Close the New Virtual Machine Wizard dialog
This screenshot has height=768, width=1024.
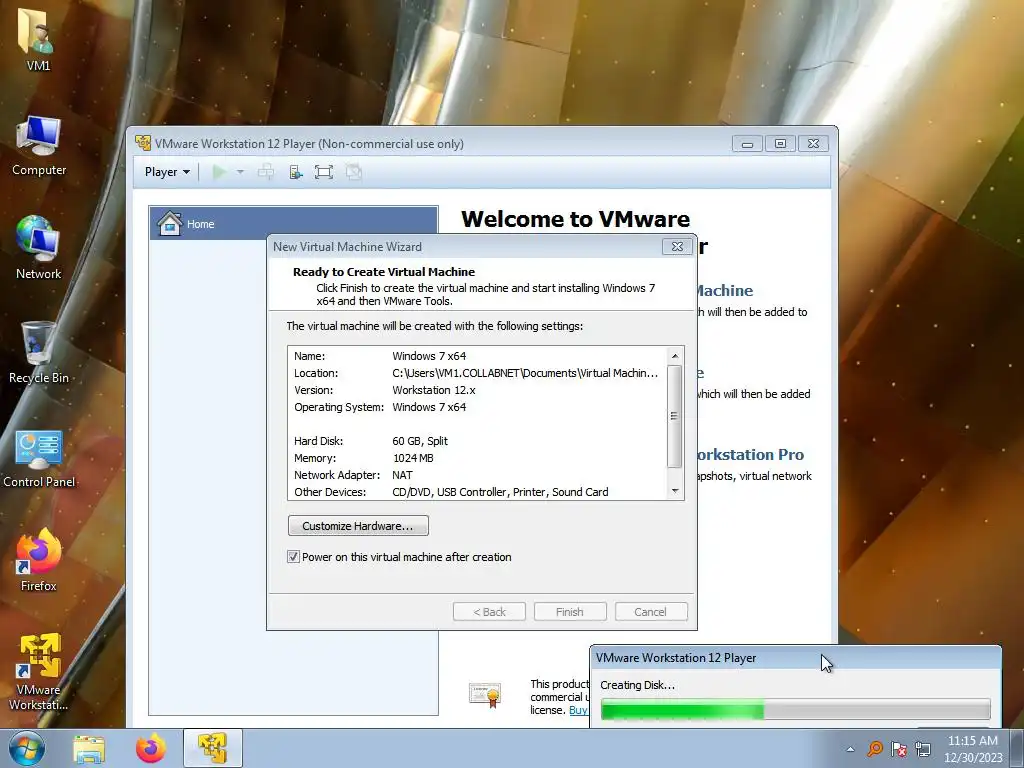coord(677,246)
